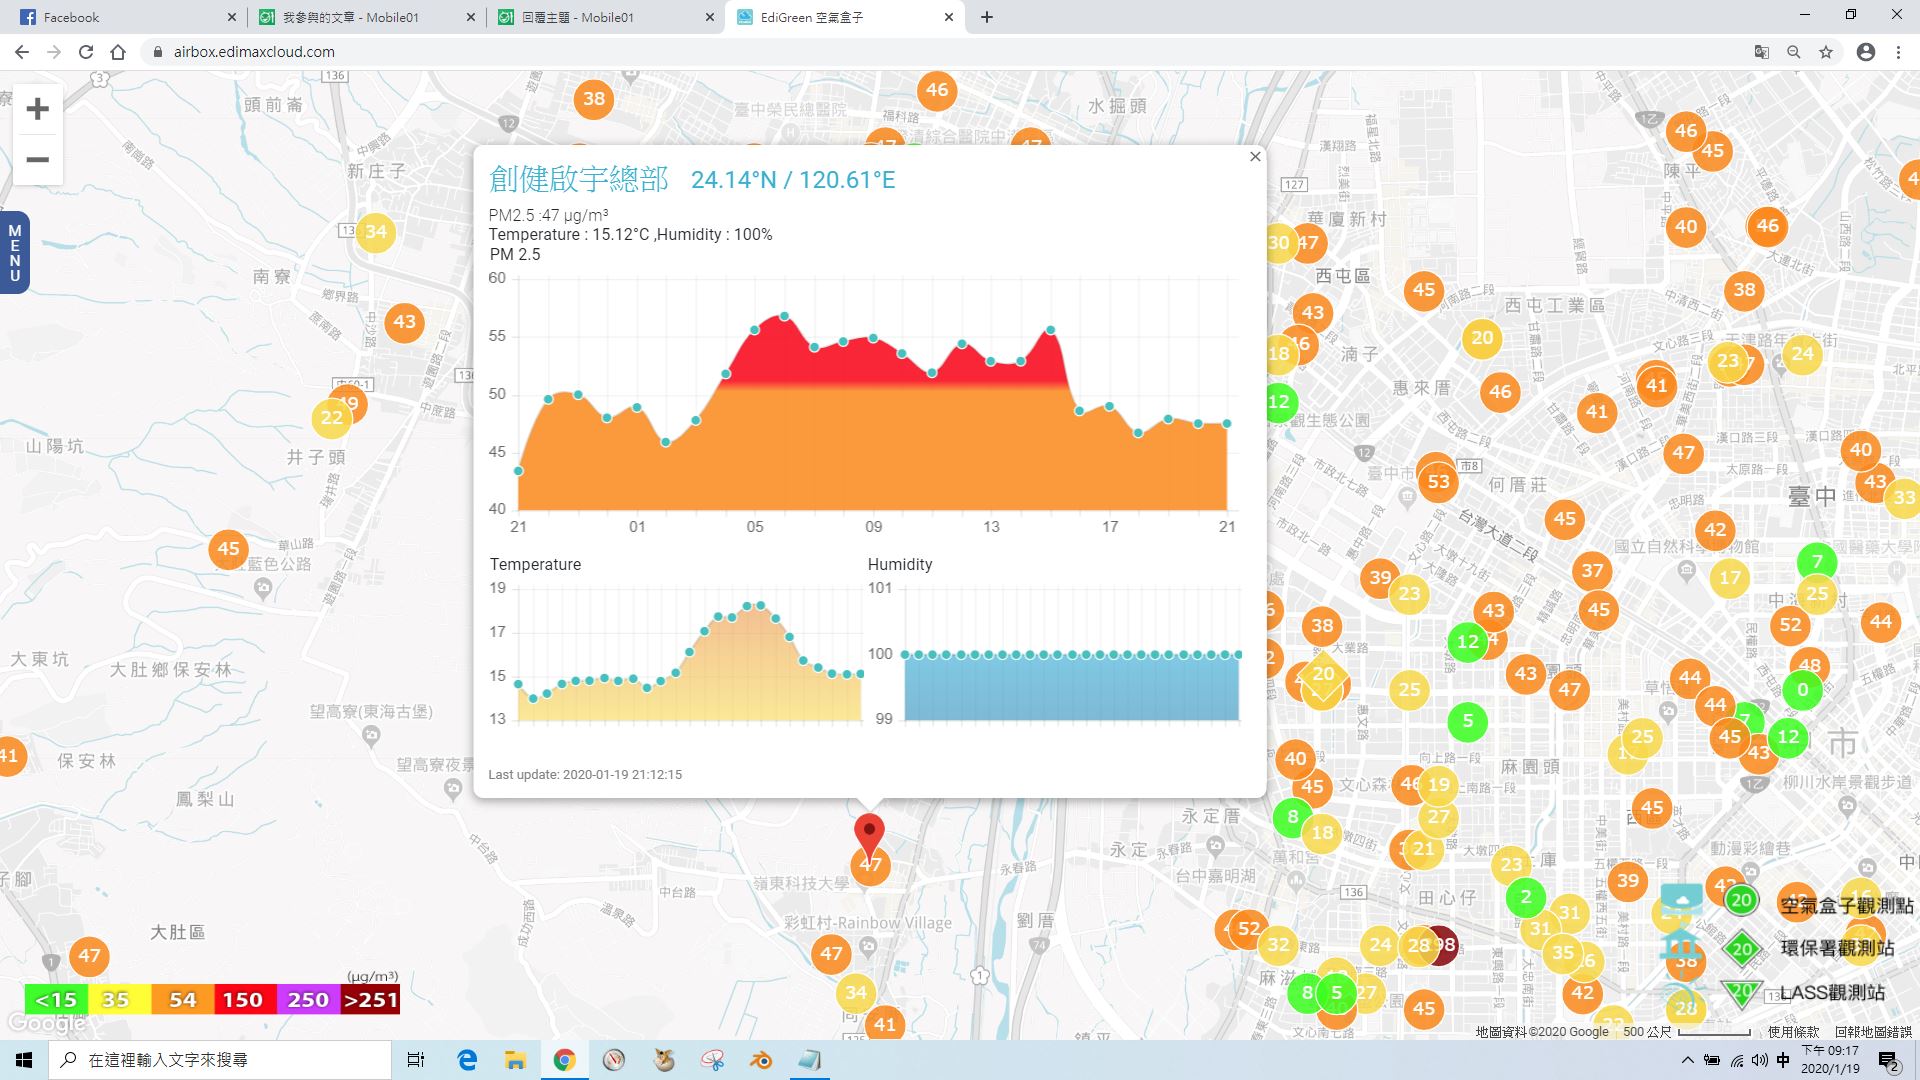Screen dimensions: 1920x1080
Task: Open File Explorer from the taskbar
Action: pos(515,1060)
